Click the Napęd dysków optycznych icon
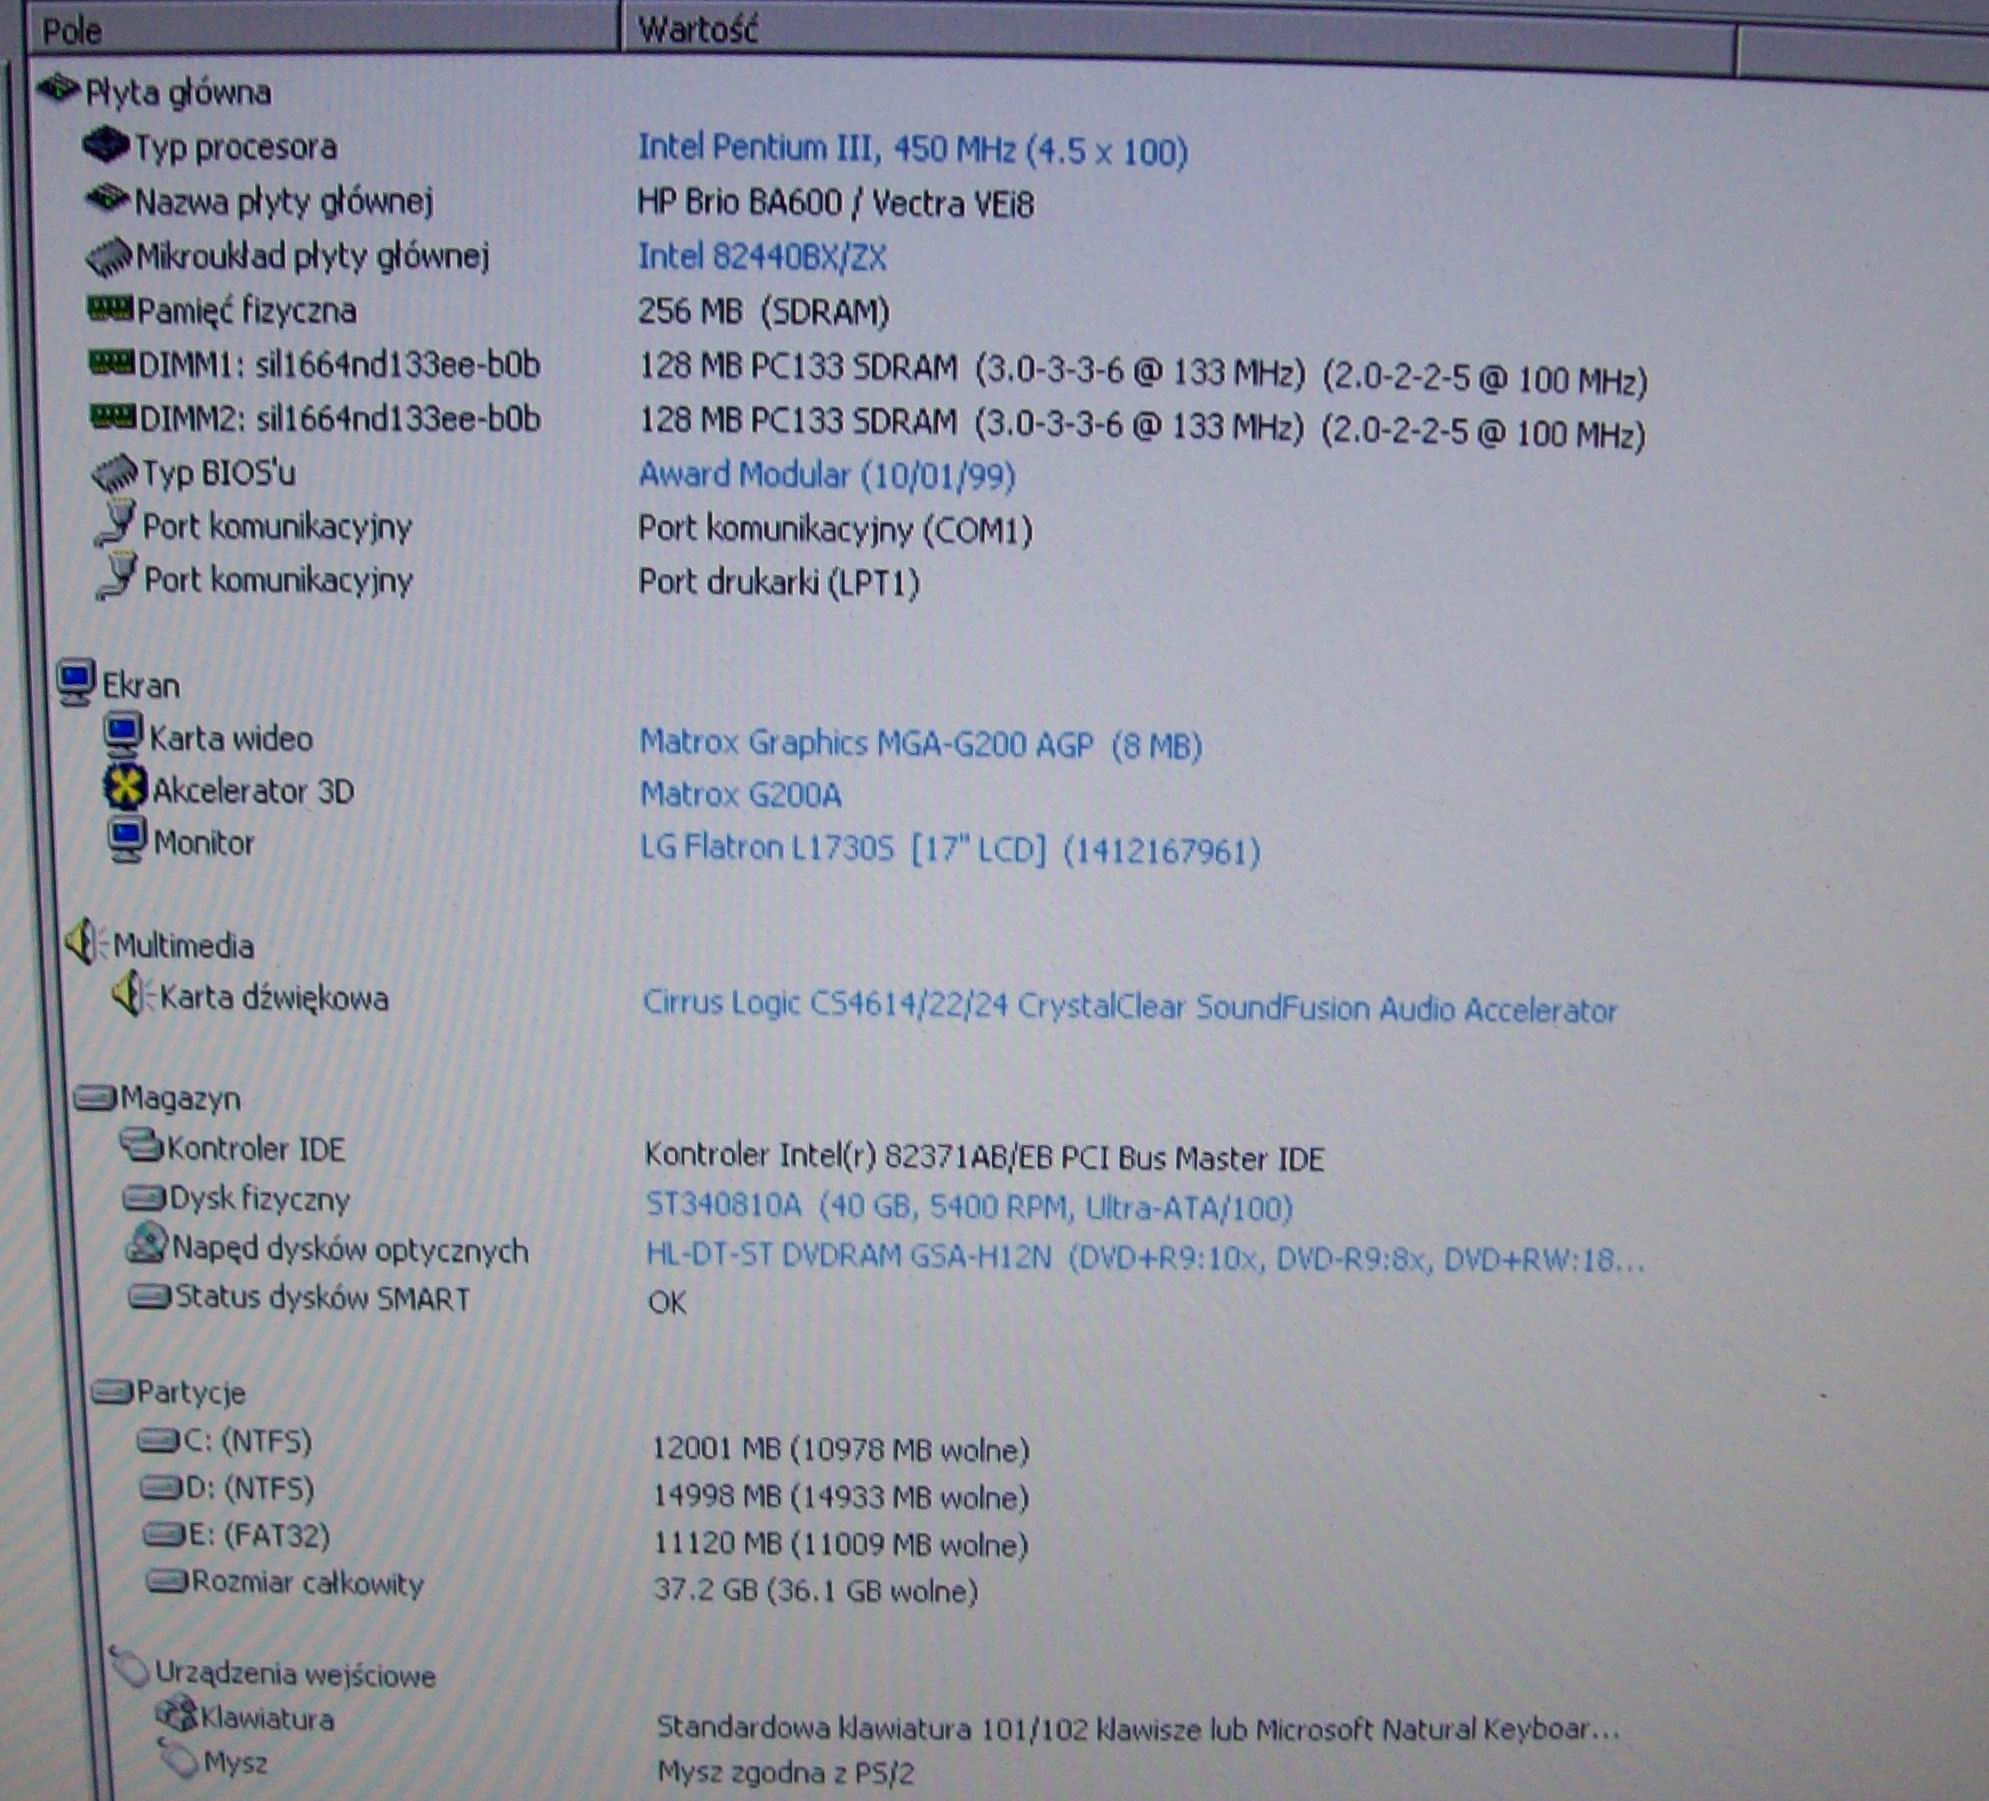 (146, 1245)
